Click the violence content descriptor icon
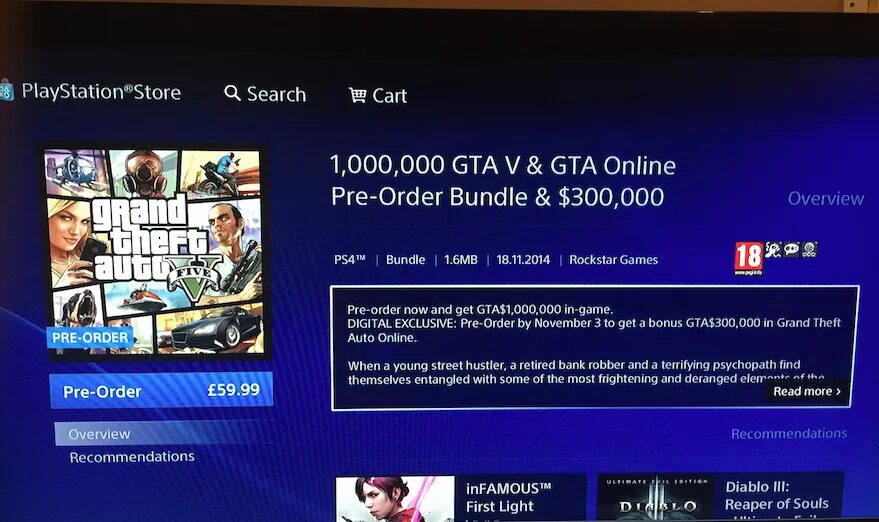879x522 pixels. (774, 250)
